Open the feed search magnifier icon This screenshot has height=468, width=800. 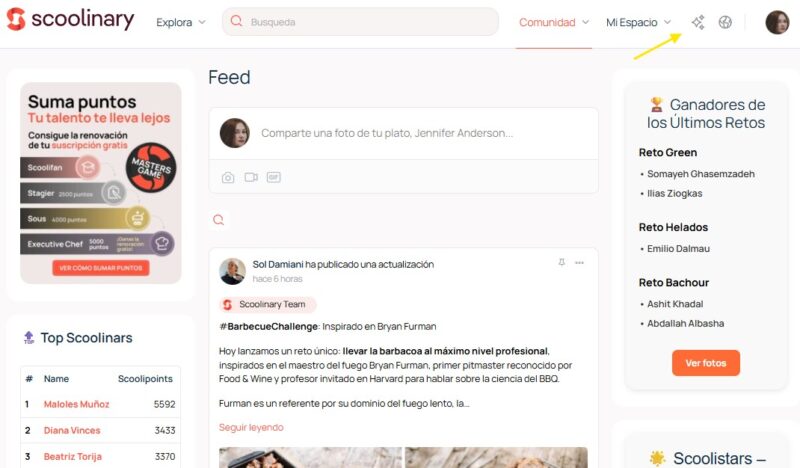(x=218, y=219)
